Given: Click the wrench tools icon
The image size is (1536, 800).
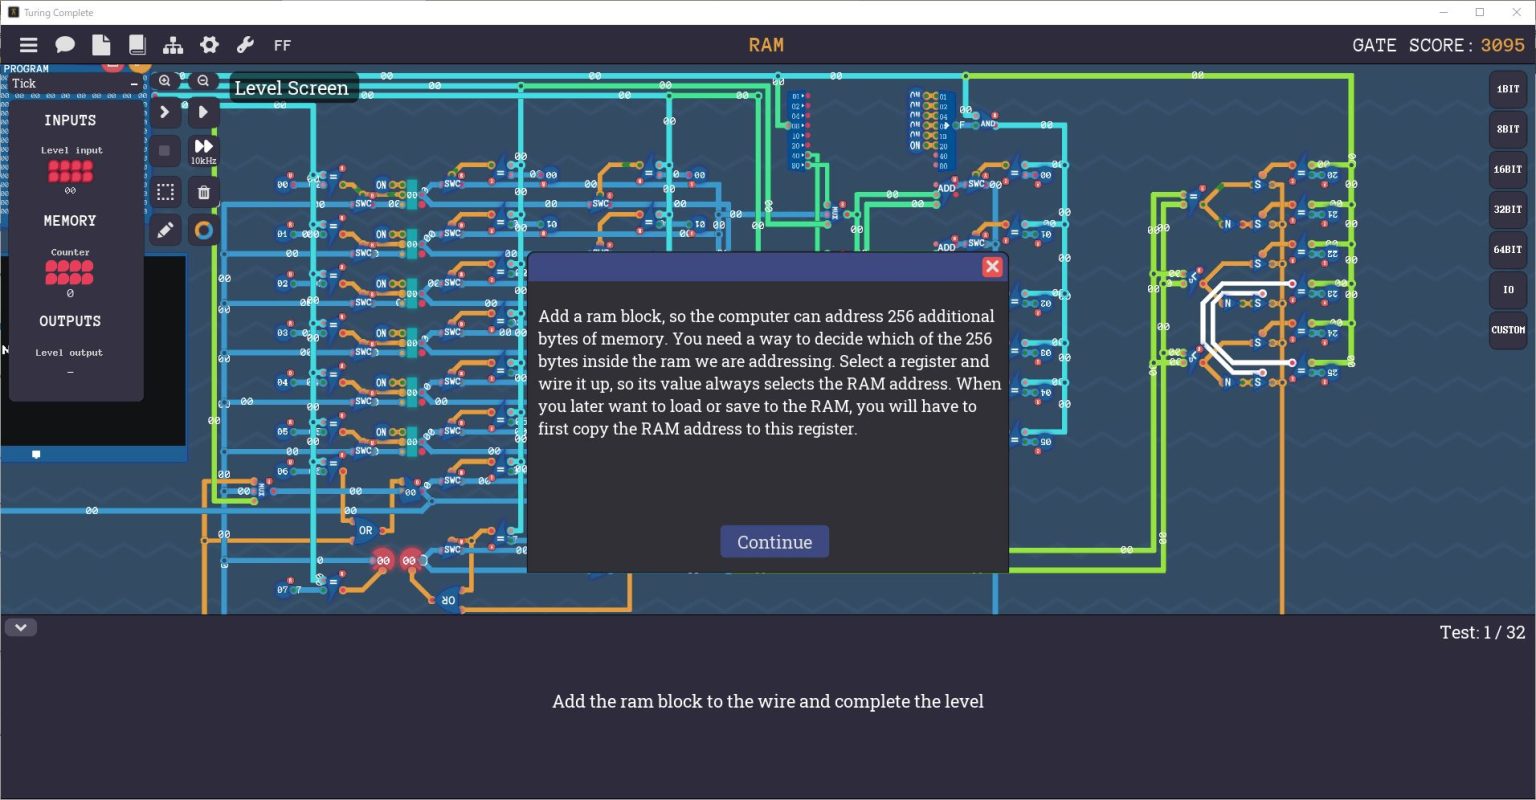Looking at the screenshot, I should [245, 45].
